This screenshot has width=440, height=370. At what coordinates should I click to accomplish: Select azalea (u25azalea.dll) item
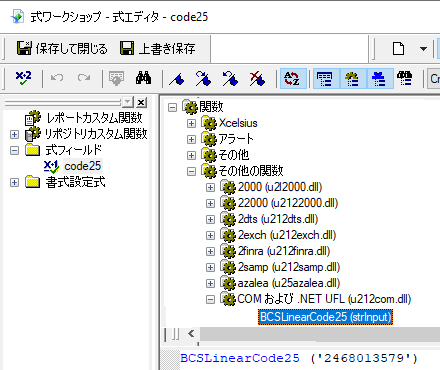click(289, 283)
